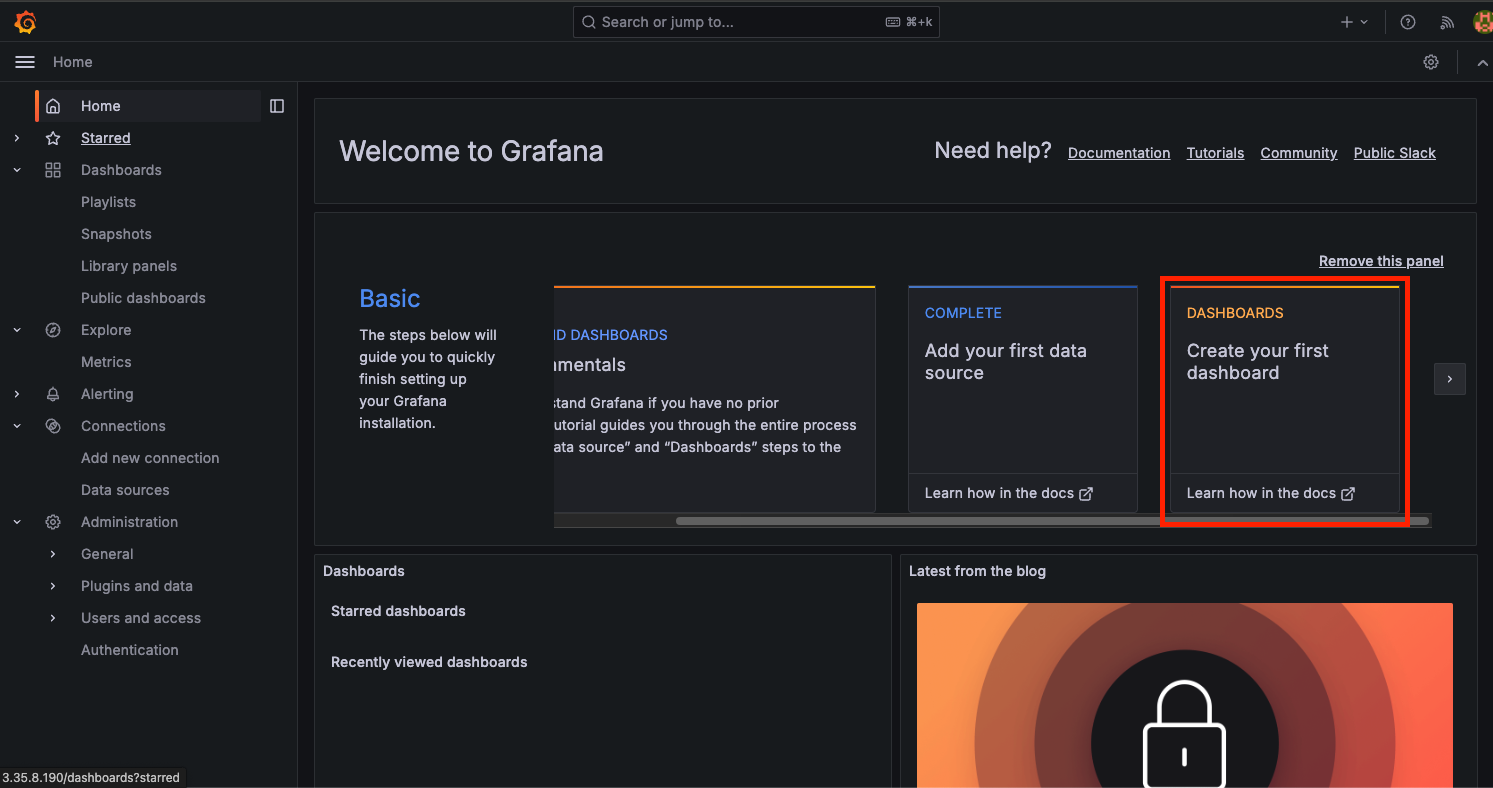Image resolution: width=1493 pixels, height=788 pixels.
Task: Collapse the Connections section chevron
Action: click(17, 426)
